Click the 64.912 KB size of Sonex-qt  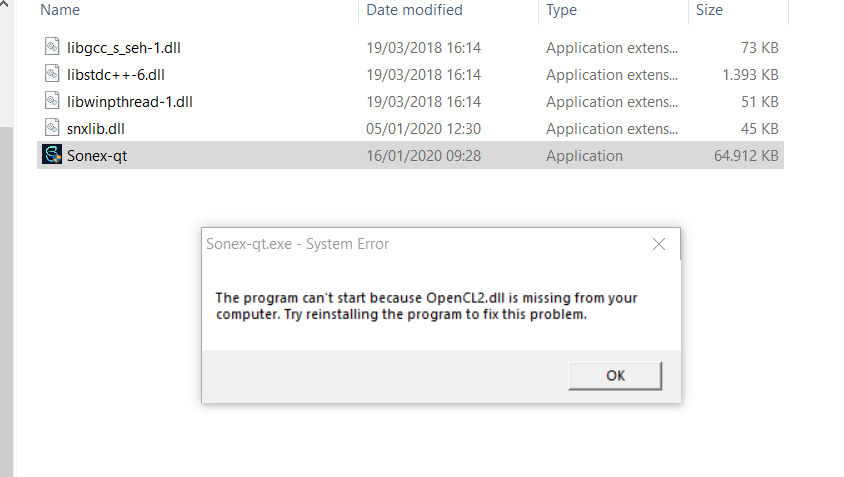(746, 156)
